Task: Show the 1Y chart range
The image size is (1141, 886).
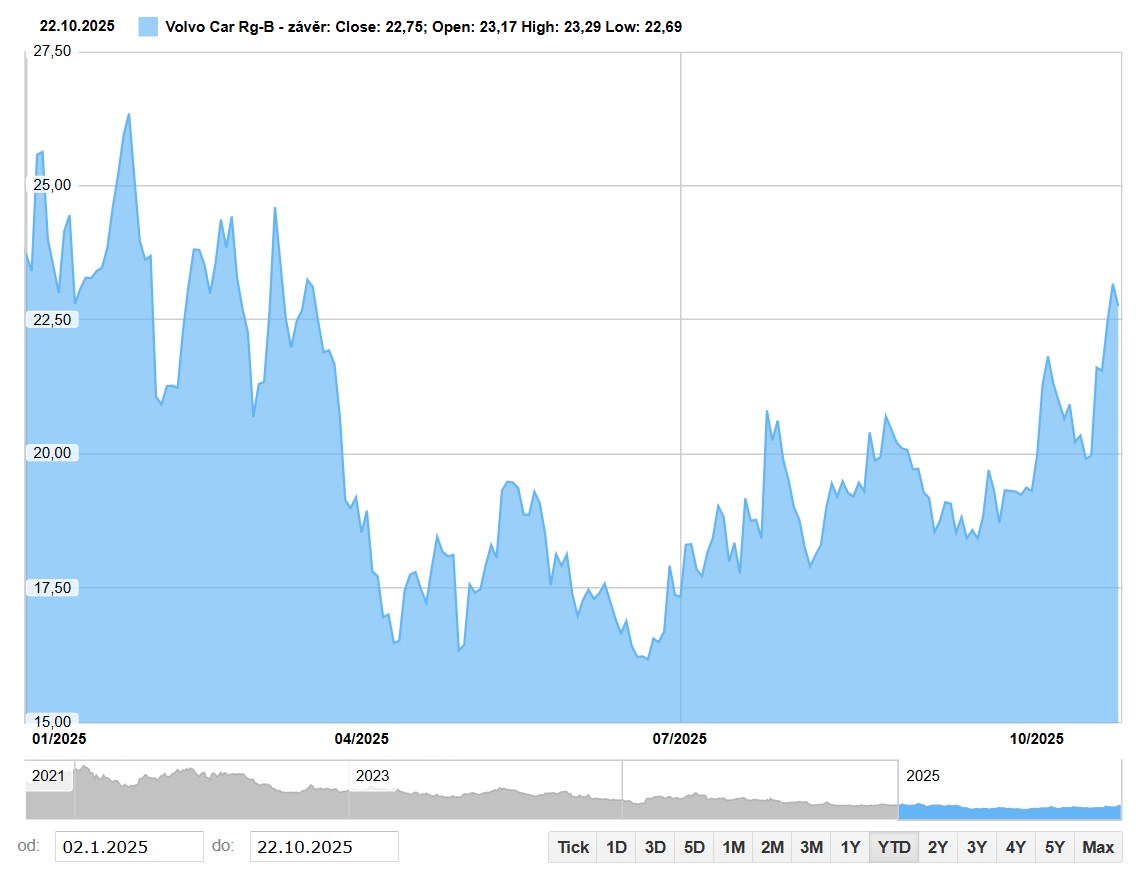Action: click(x=850, y=847)
